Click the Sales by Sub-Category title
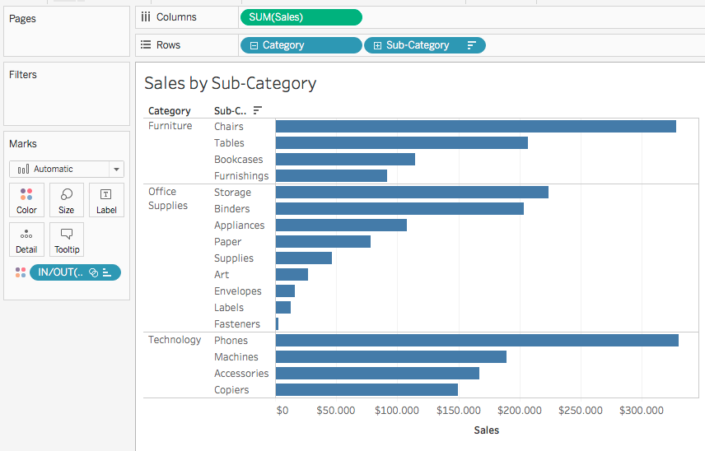The image size is (705, 451). click(x=230, y=83)
